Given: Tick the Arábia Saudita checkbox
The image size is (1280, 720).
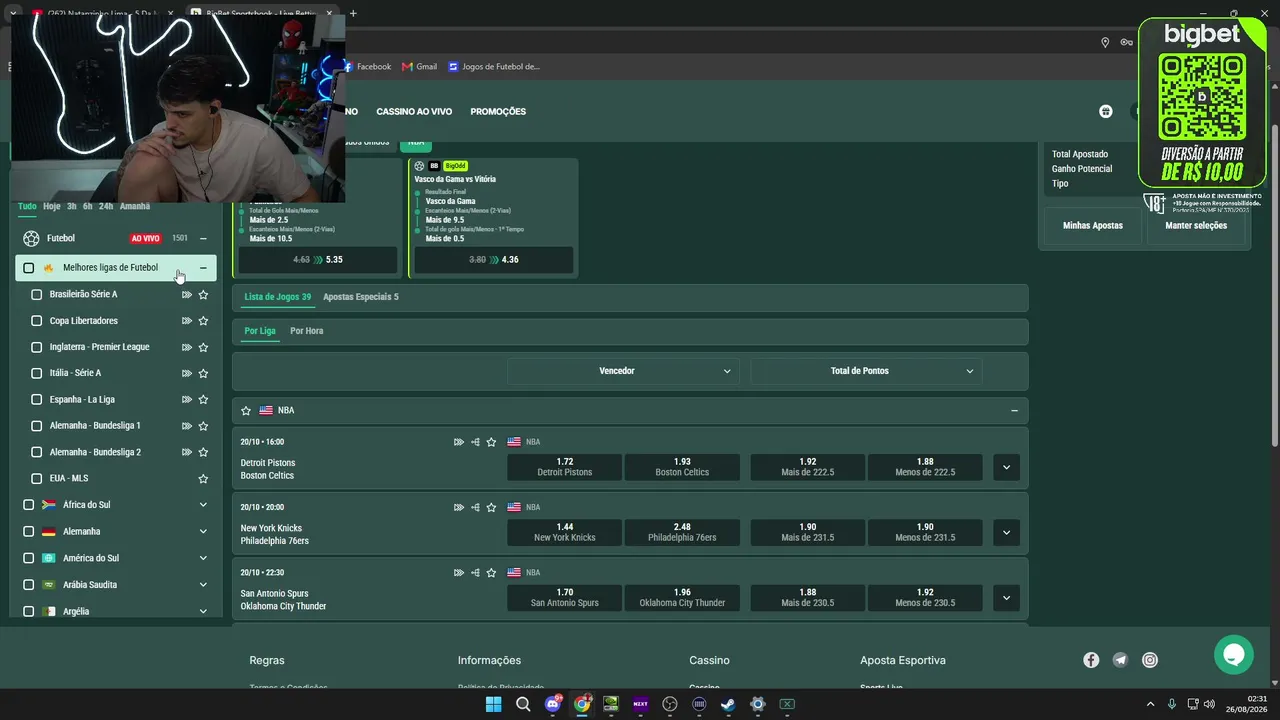Looking at the screenshot, I should pyautogui.click(x=29, y=585).
